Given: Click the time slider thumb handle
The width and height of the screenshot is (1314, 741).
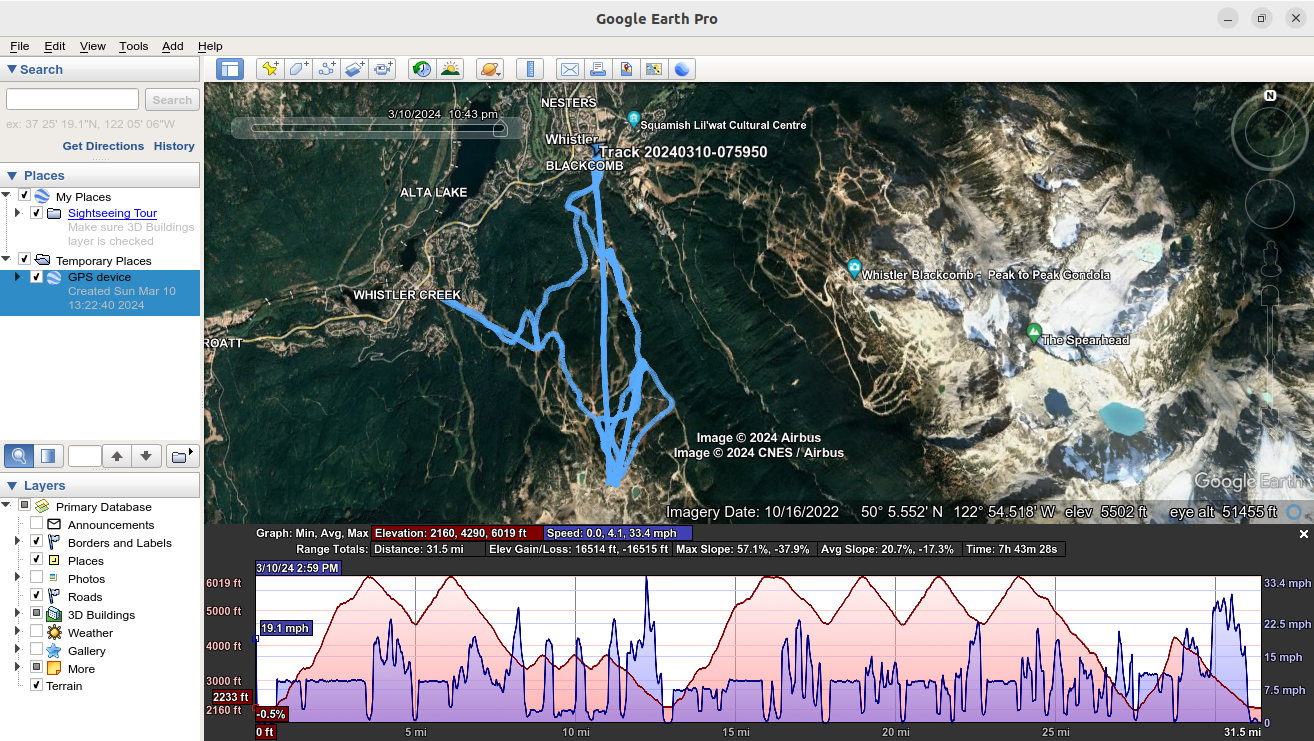Looking at the screenshot, I should point(500,128).
